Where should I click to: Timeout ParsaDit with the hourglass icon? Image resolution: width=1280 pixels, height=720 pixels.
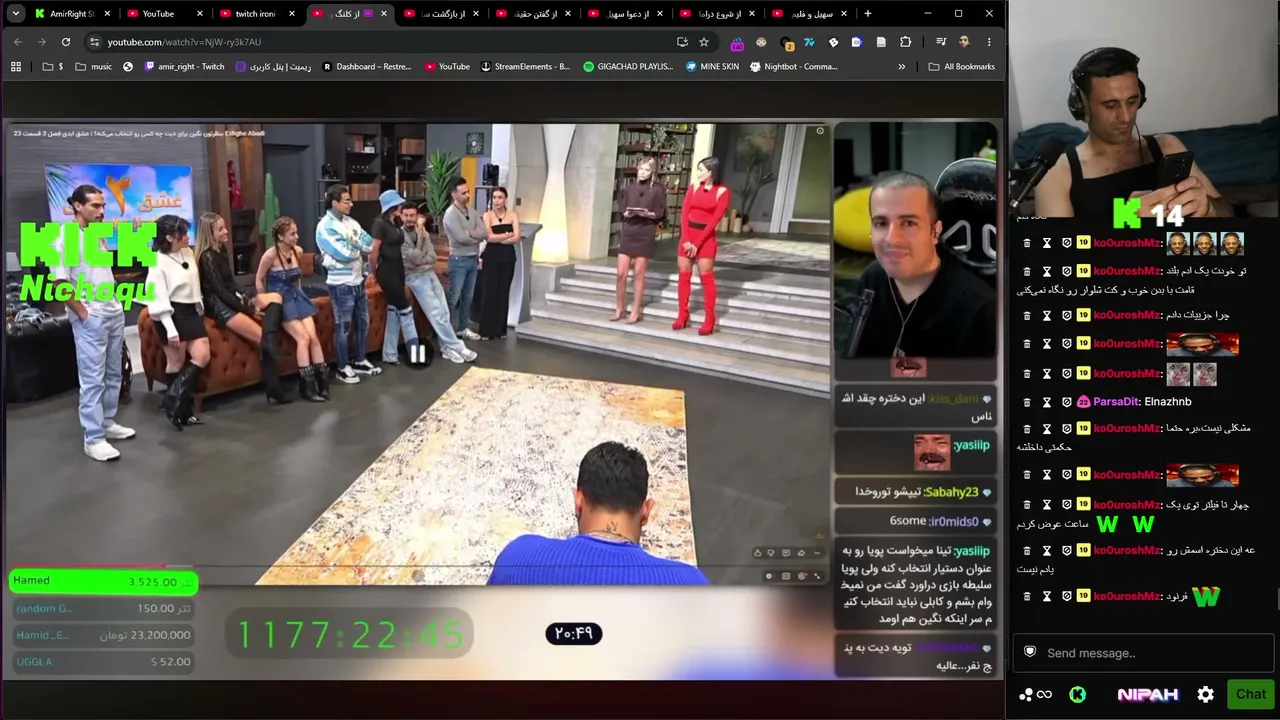(1047, 402)
